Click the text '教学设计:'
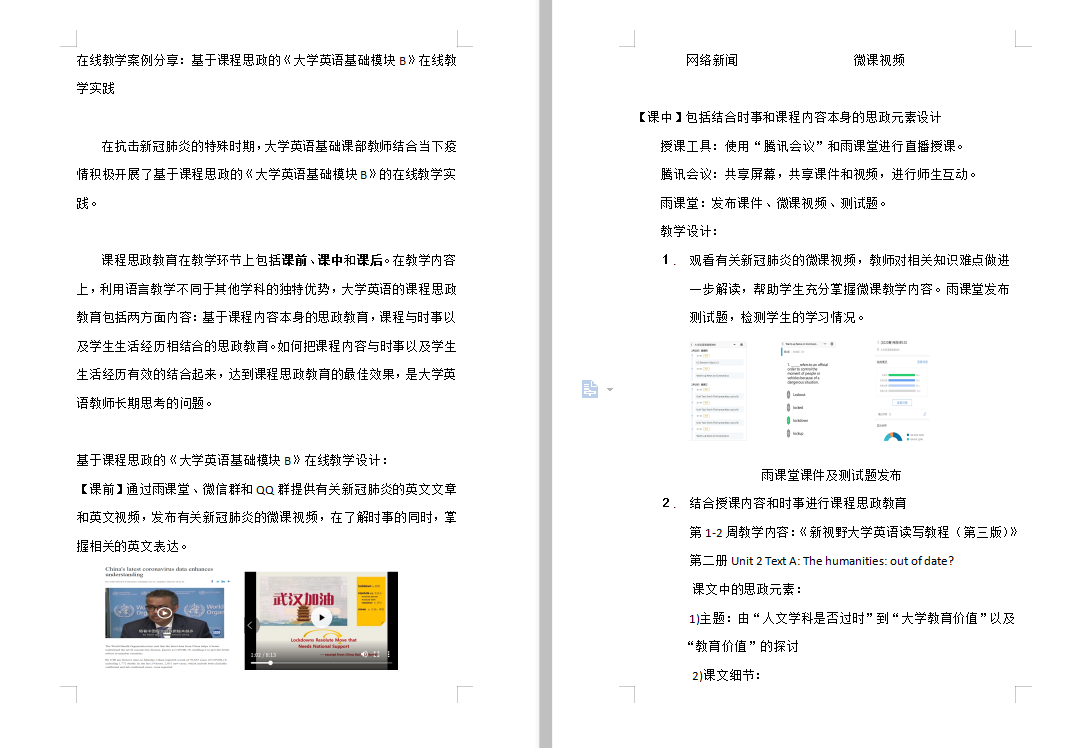The height and width of the screenshot is (748, 1089). click(x=689, y=231)
